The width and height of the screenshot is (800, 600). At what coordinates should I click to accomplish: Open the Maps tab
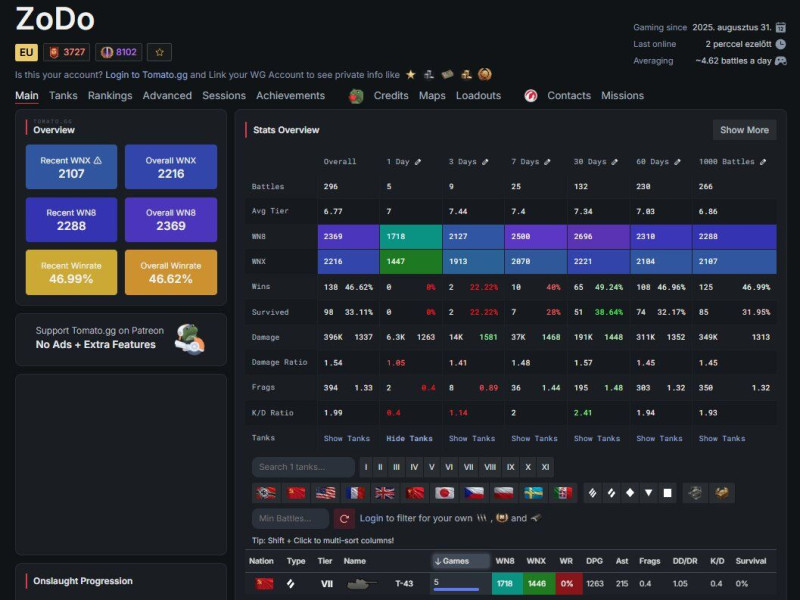tap(432, 95)
